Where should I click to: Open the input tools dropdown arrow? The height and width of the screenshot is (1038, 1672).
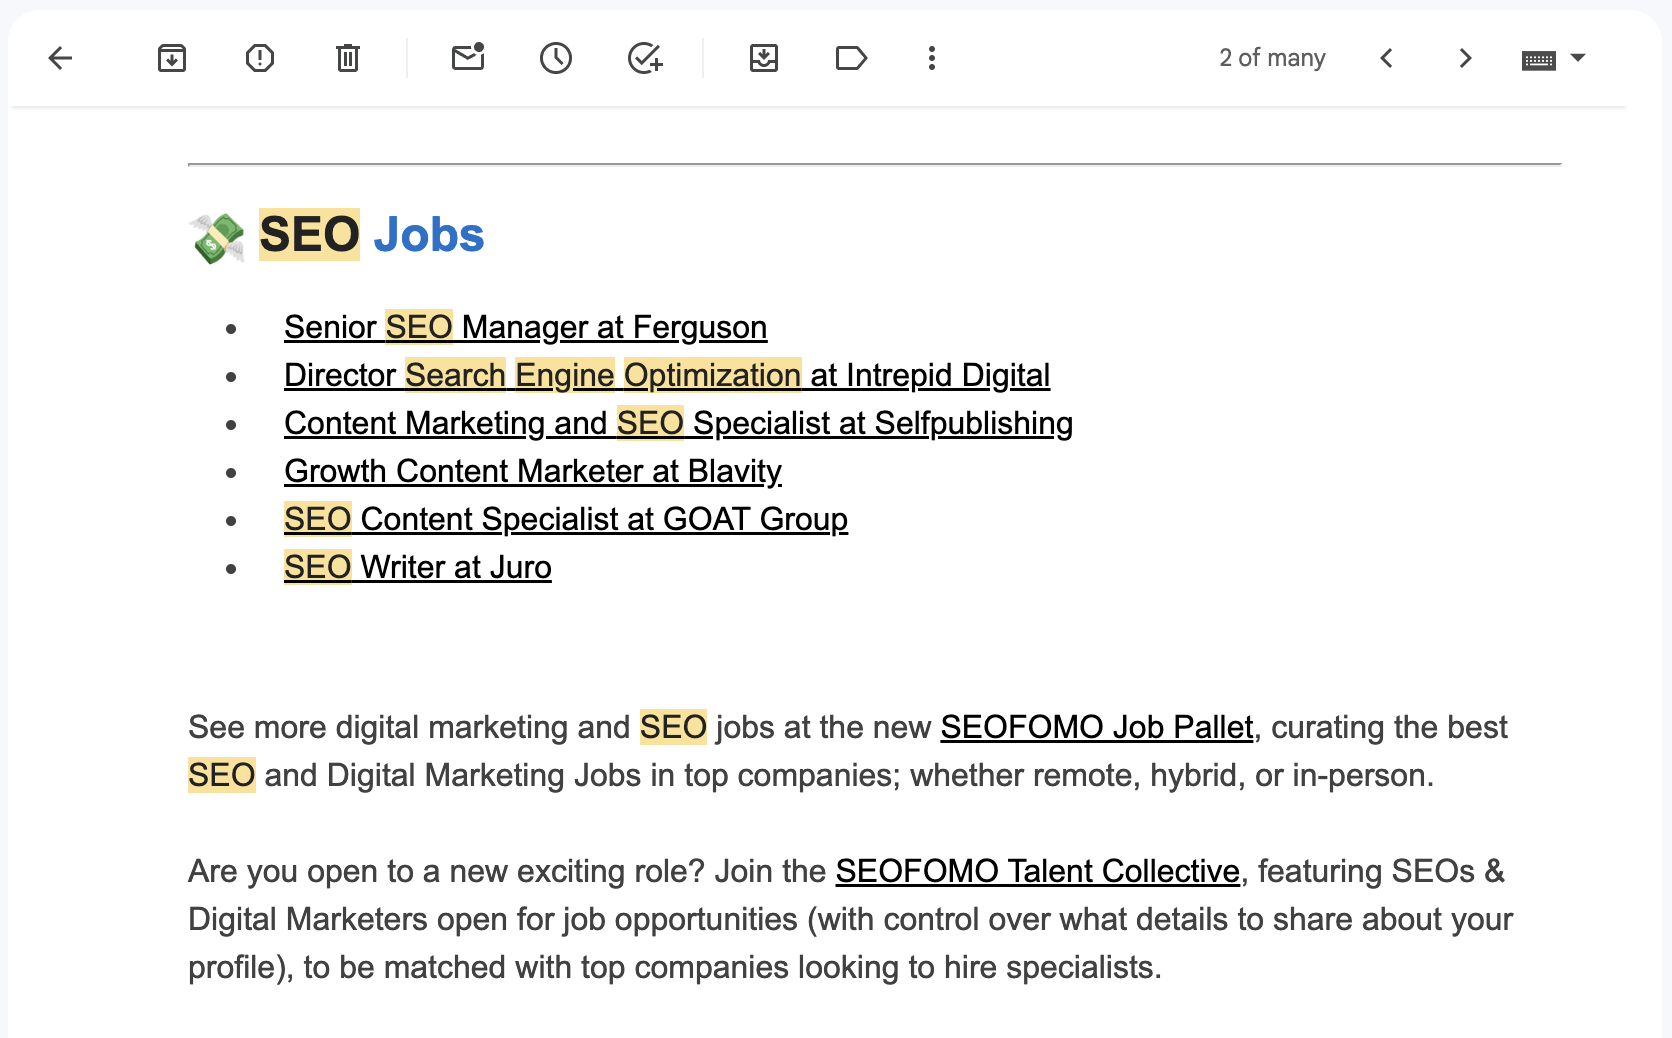tap(1578, 58)
